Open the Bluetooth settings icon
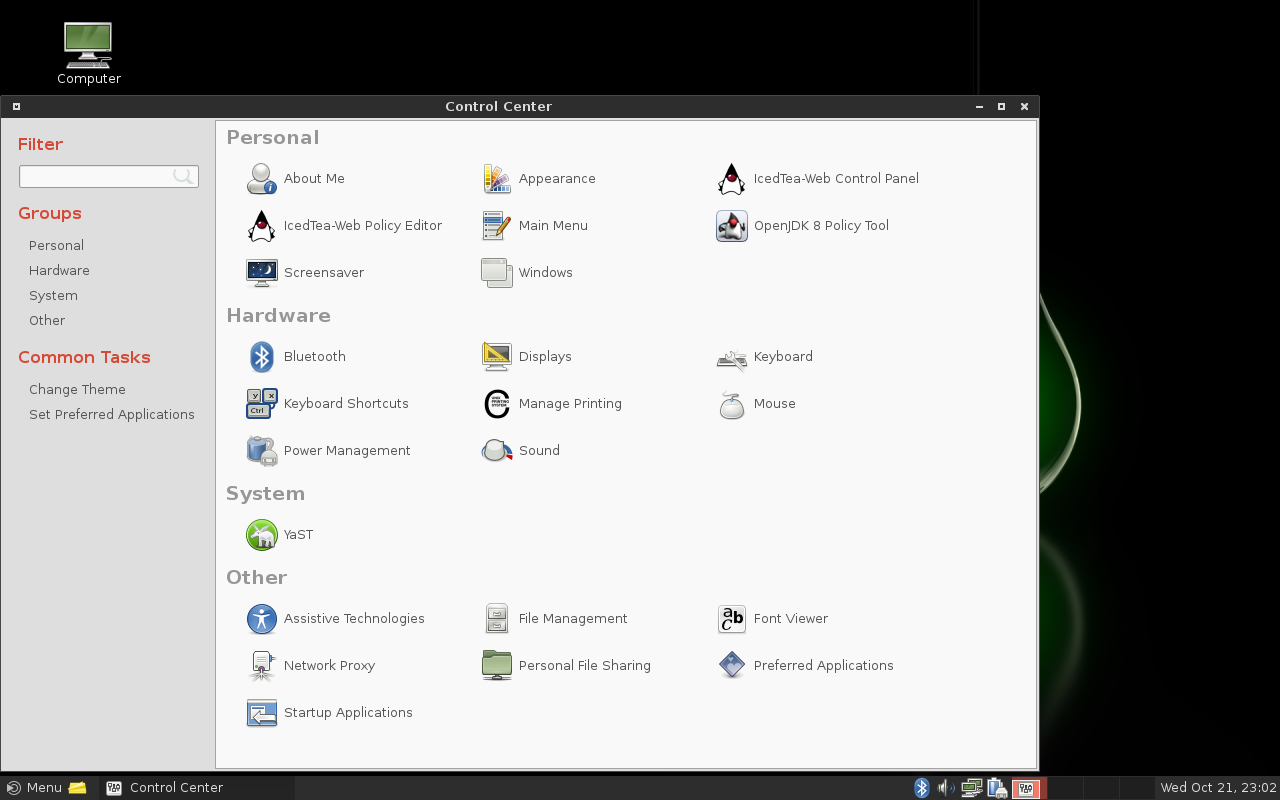 point(262,357)
